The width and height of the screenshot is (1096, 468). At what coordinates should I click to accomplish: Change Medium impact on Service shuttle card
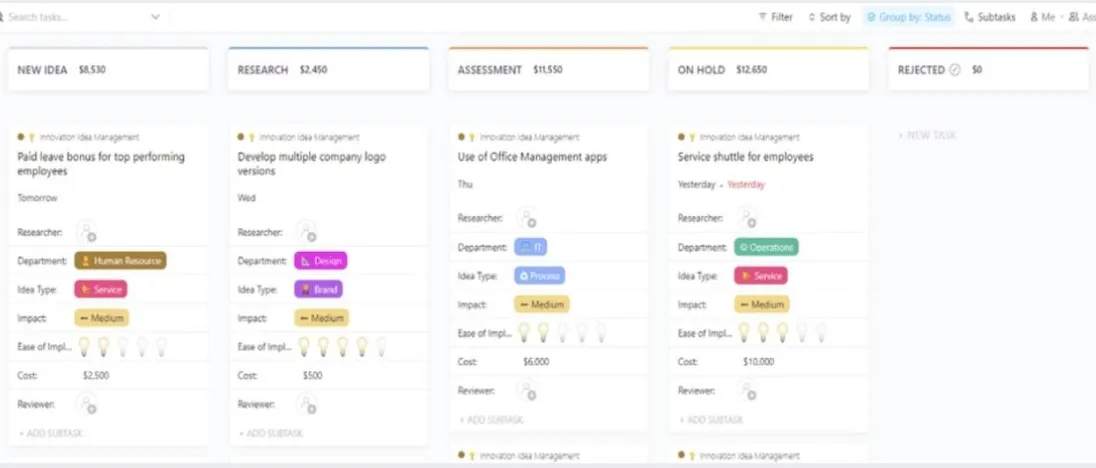click(762, 304)
